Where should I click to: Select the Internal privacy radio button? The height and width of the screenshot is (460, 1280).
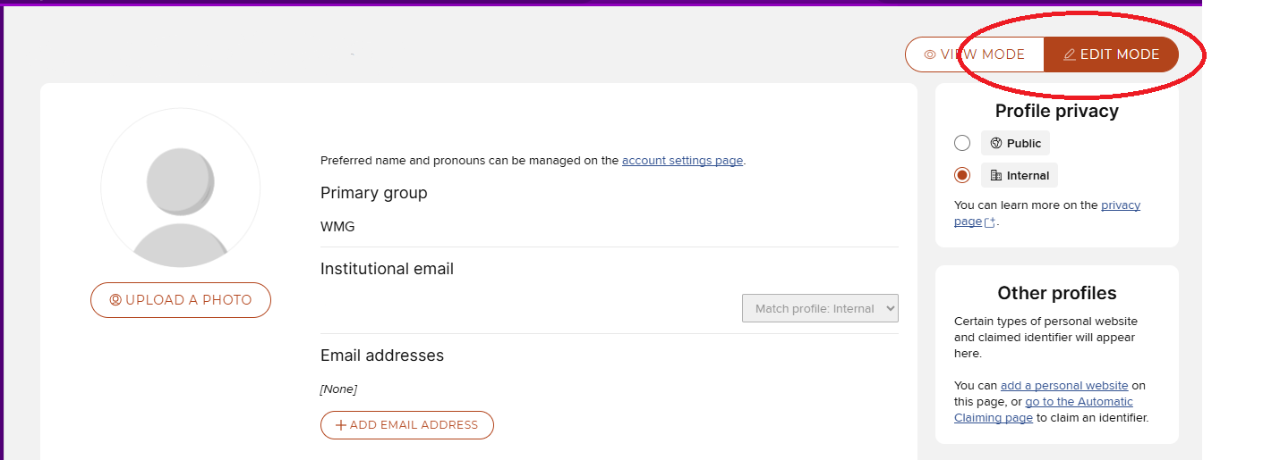pos(962,175)
